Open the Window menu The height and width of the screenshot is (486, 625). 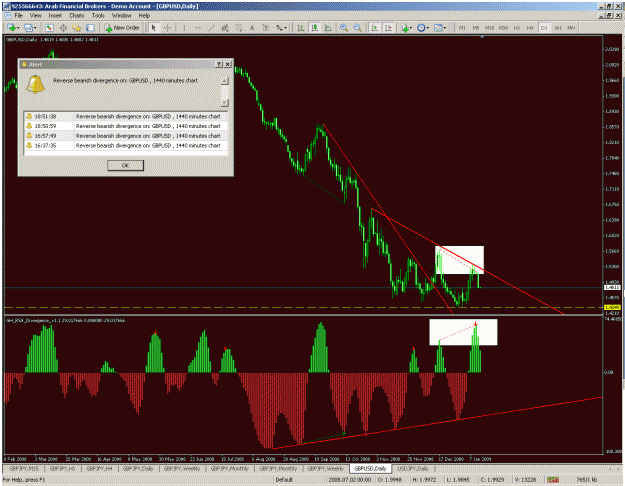(122, 16)
